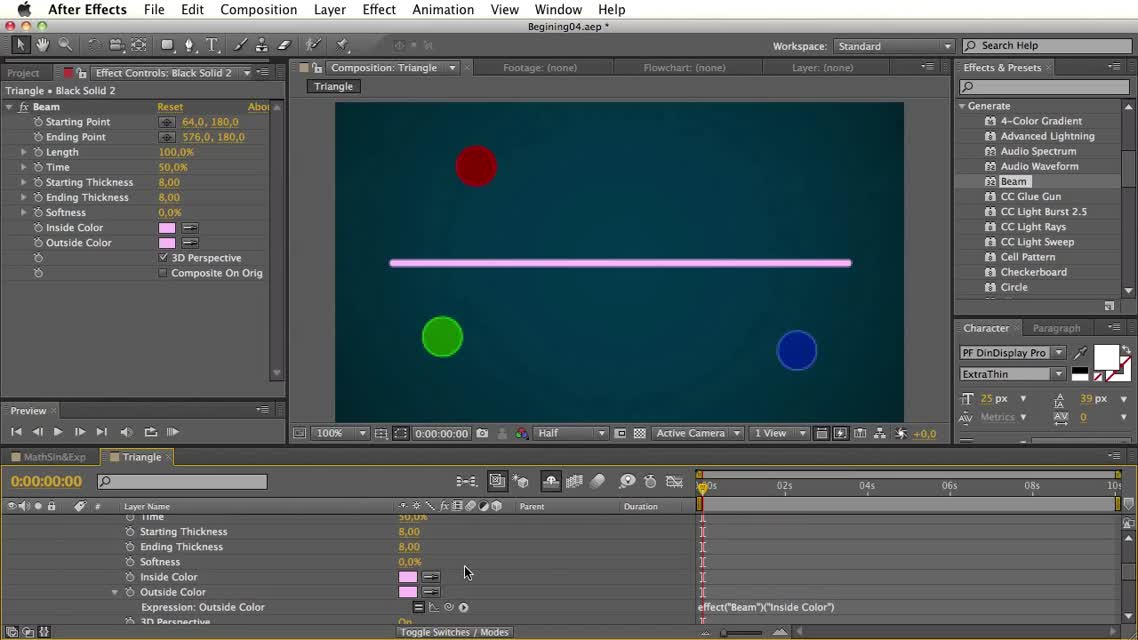
Task: Select the Puppet Pin tool
Action: 342,45
